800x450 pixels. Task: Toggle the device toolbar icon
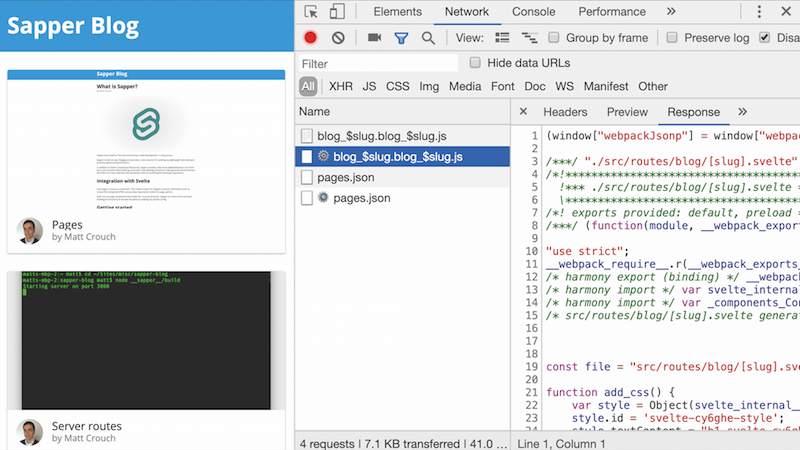337,11
